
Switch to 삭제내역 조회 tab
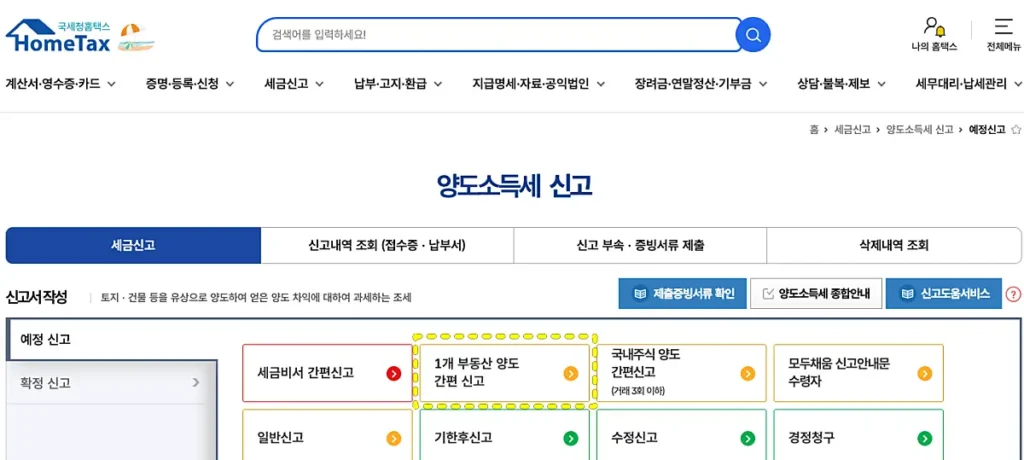(894, 246)
